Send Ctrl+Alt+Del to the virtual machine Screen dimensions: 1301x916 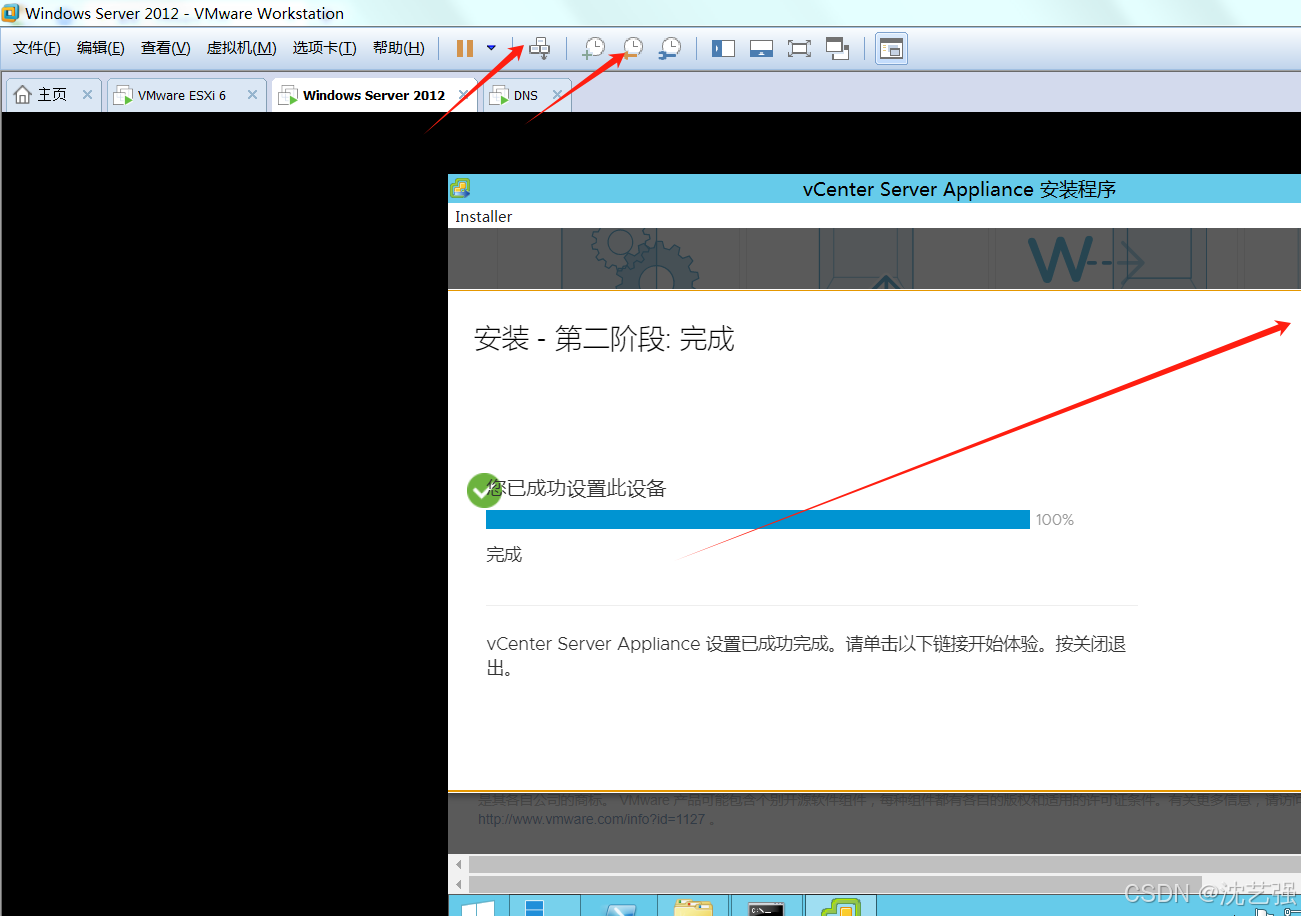[540, 48]
